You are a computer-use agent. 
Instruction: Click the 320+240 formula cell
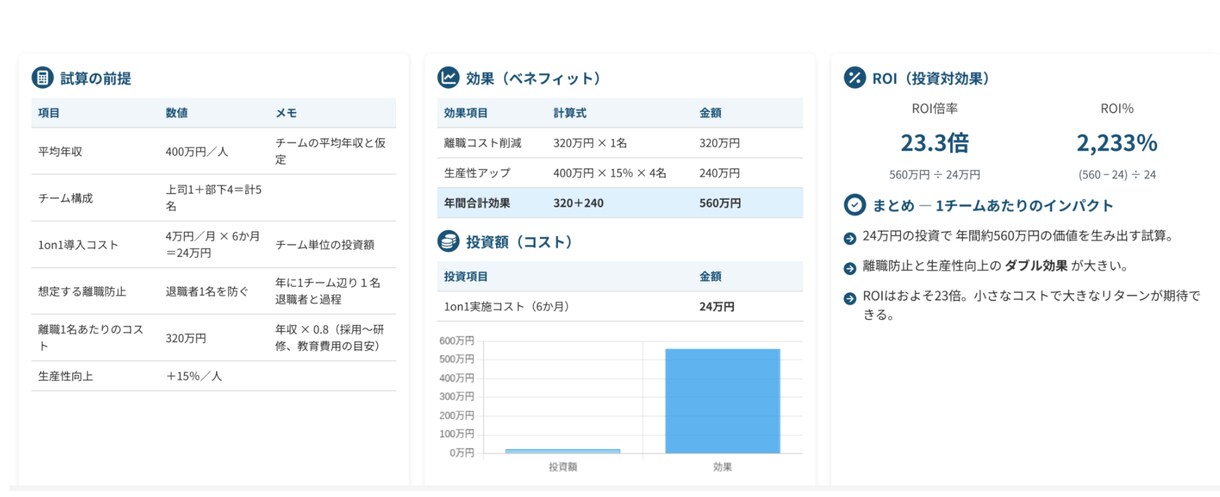pos(579,203)
